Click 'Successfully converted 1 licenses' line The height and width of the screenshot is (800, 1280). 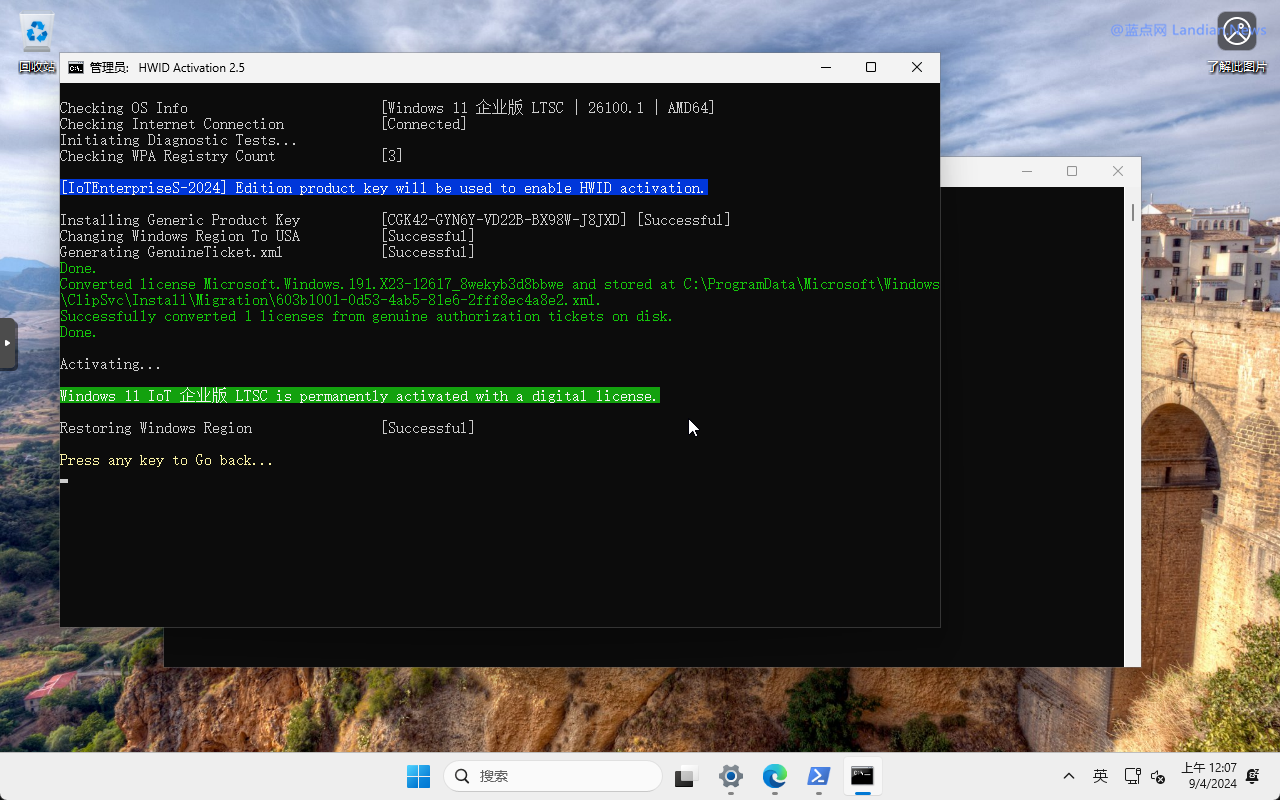pyautogui.click(x=366, y=316)
